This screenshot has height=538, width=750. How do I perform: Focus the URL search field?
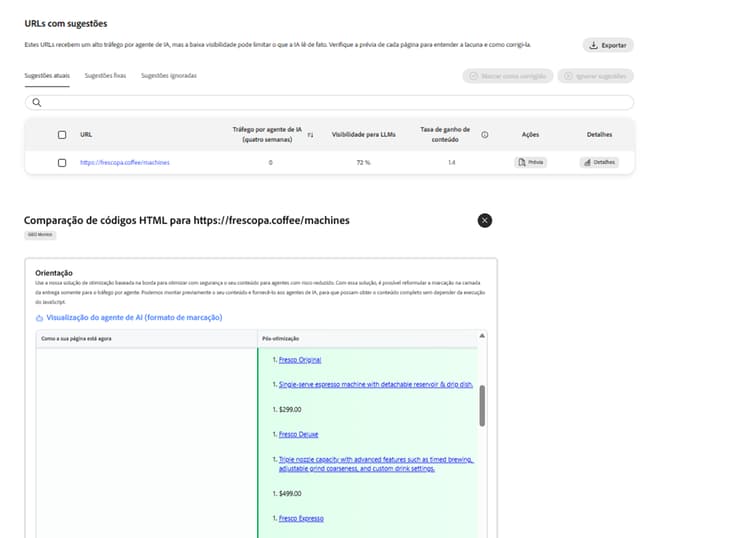coord(329,102)
